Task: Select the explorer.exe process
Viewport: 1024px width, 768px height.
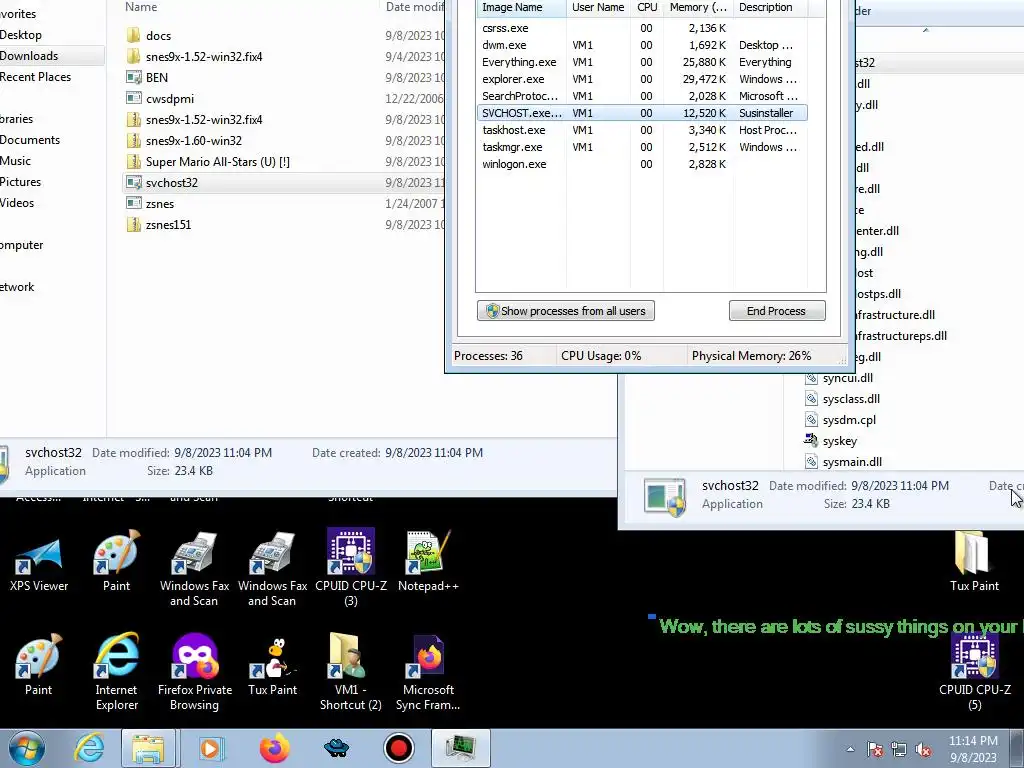Action: coord(642,79)
